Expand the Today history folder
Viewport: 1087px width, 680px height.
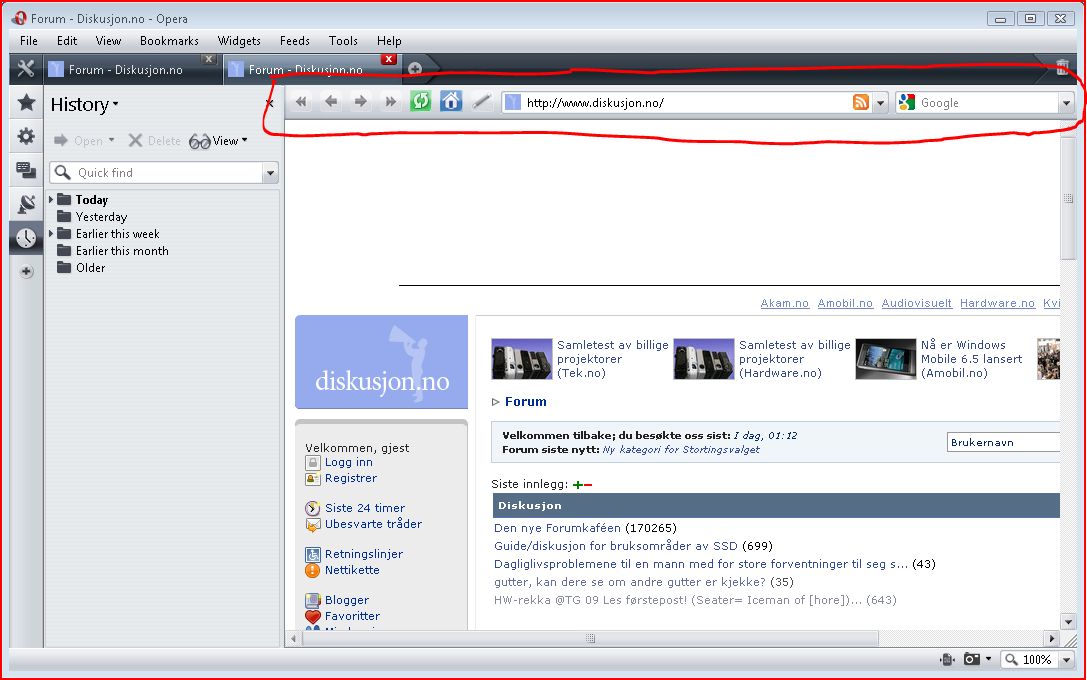pyautogui.click(x=51, y=200)
